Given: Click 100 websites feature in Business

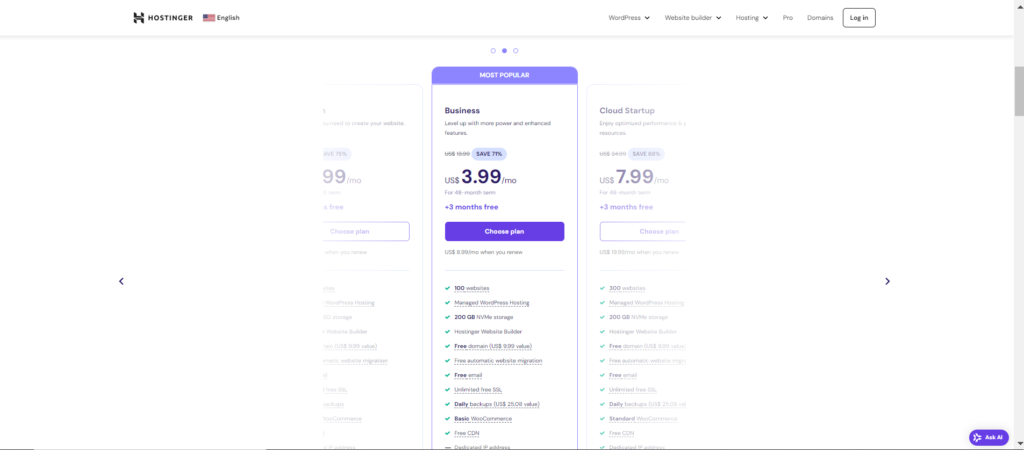Looking at the screenshot, I should [x=472, y=288].
